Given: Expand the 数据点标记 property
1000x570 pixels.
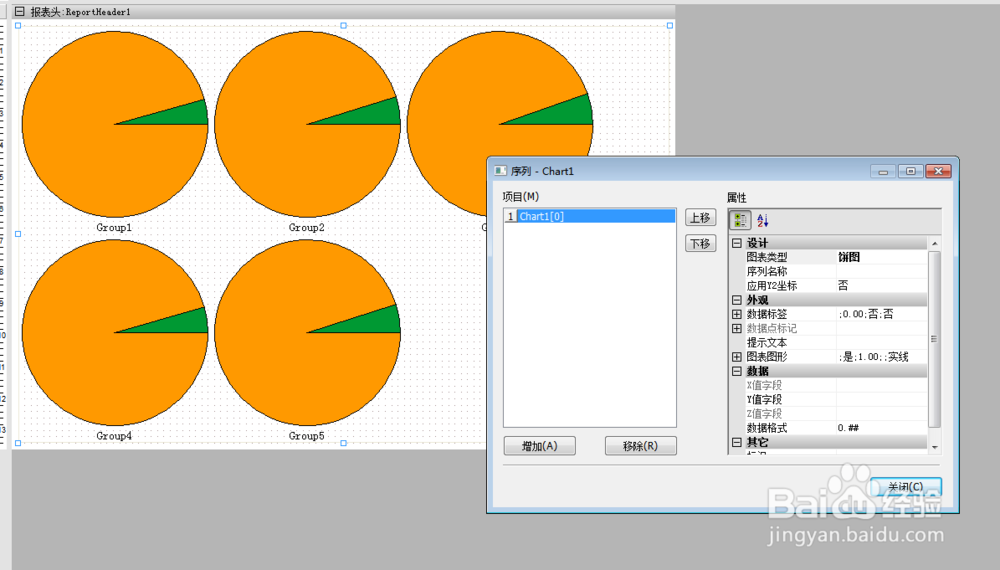Looking at the screenshot, I should (x=737, y=328).
